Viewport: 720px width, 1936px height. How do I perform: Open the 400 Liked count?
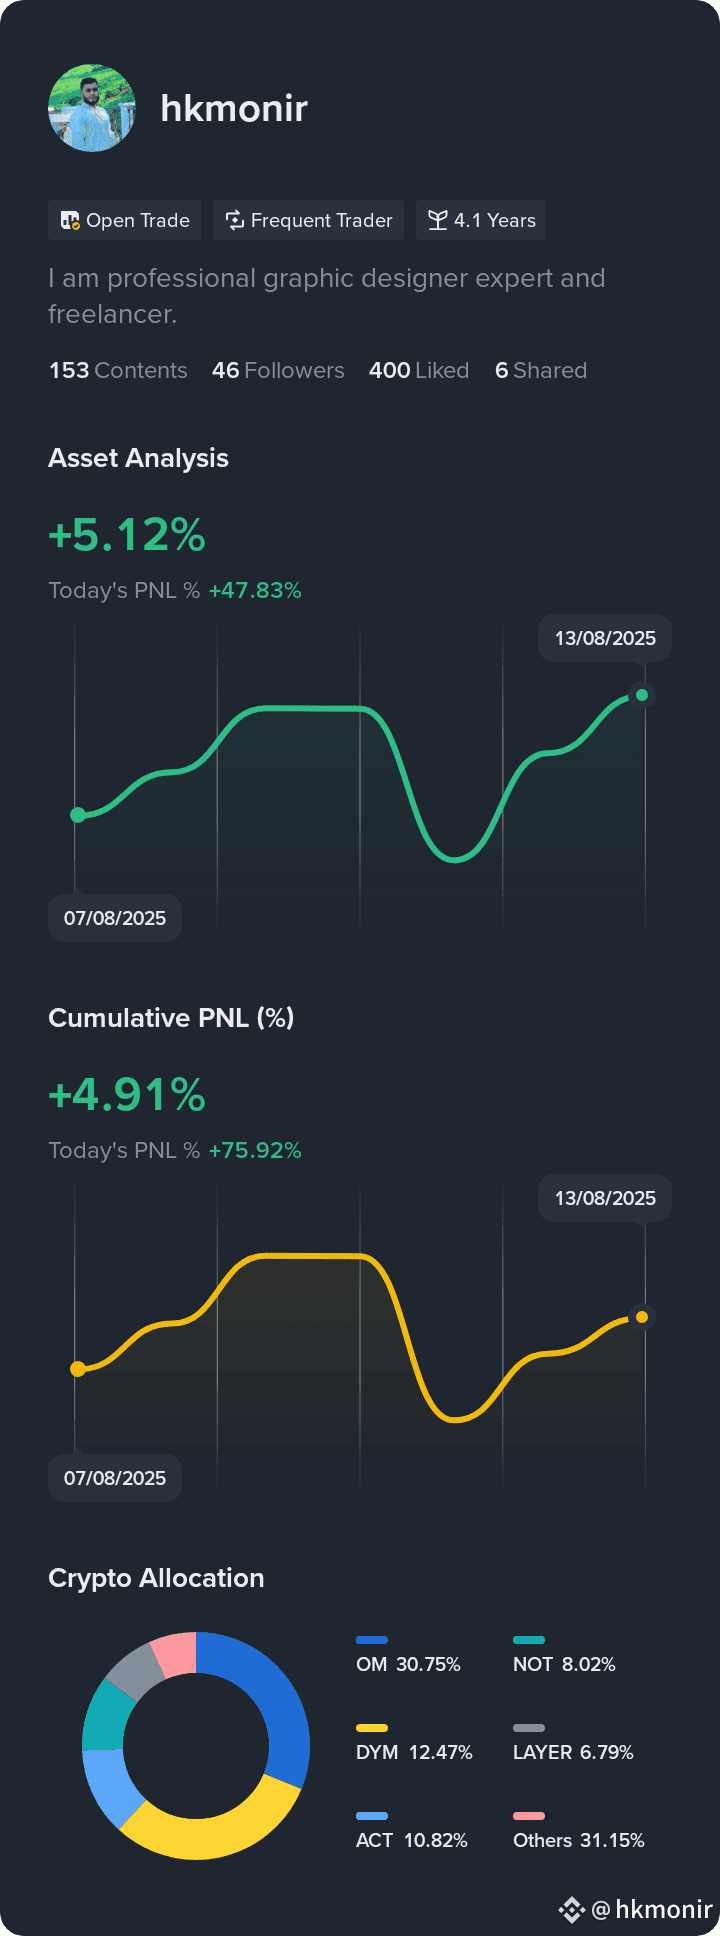tap(419, 370)
